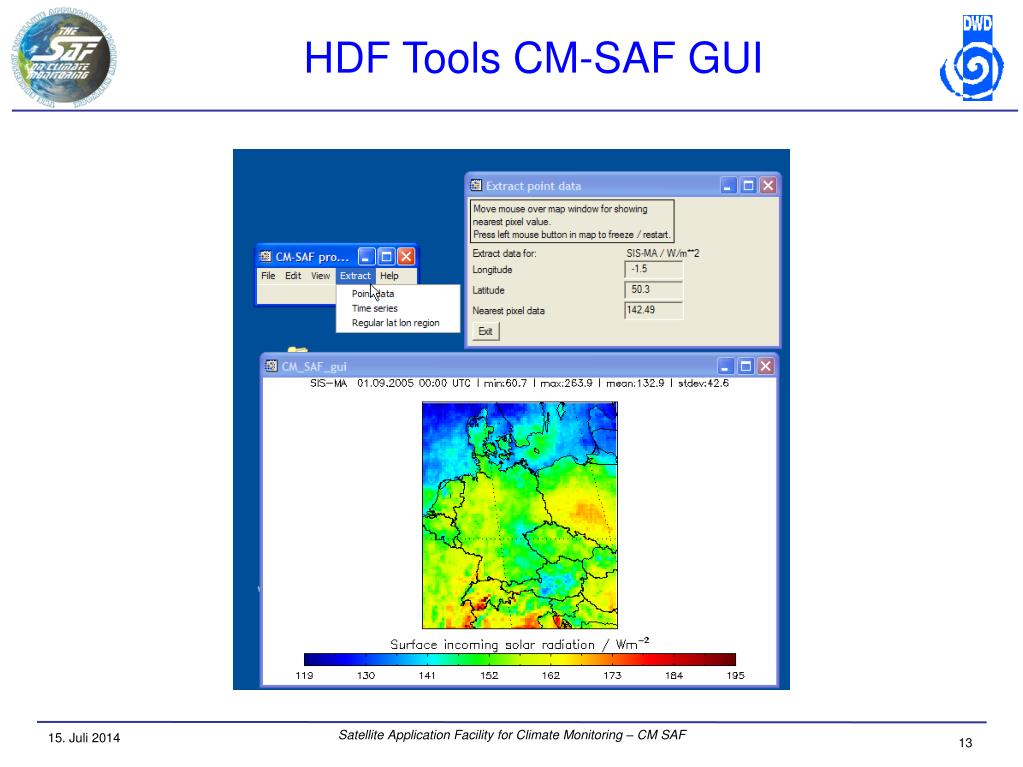Click the radiation color scale bar

pos(520,659)
